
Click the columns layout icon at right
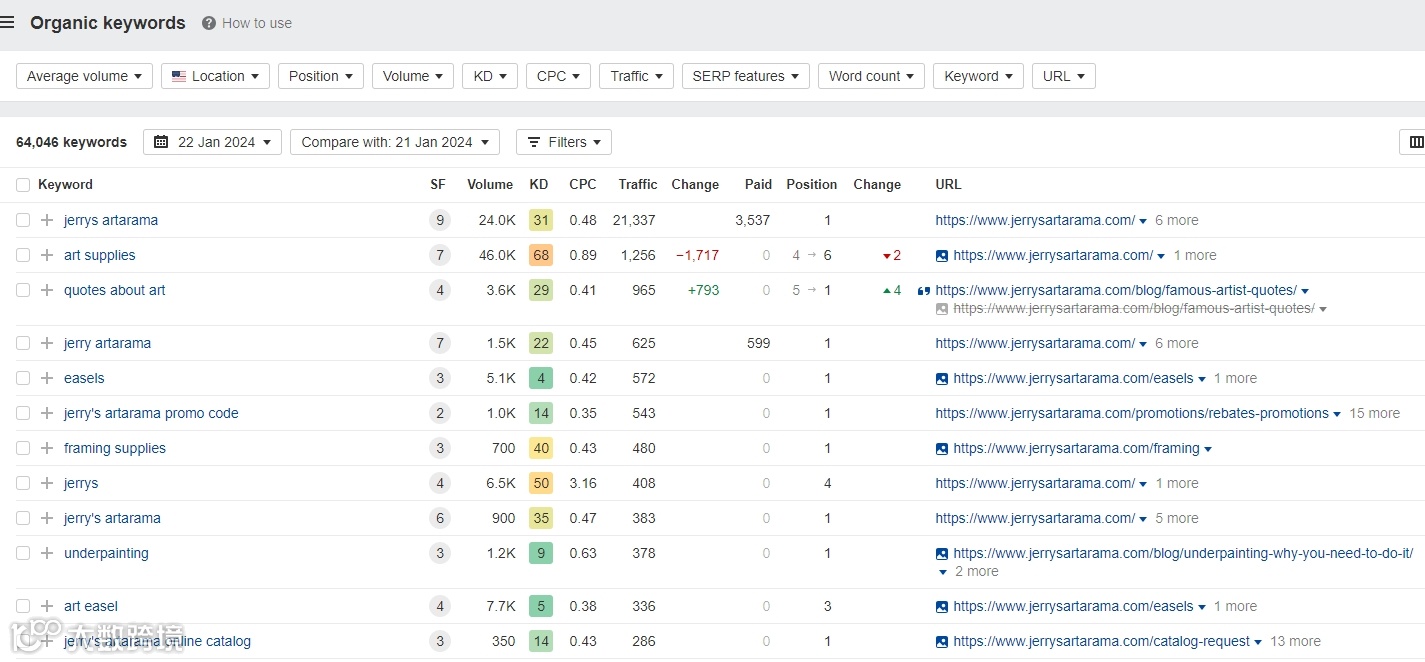[x=1416, y=142]
